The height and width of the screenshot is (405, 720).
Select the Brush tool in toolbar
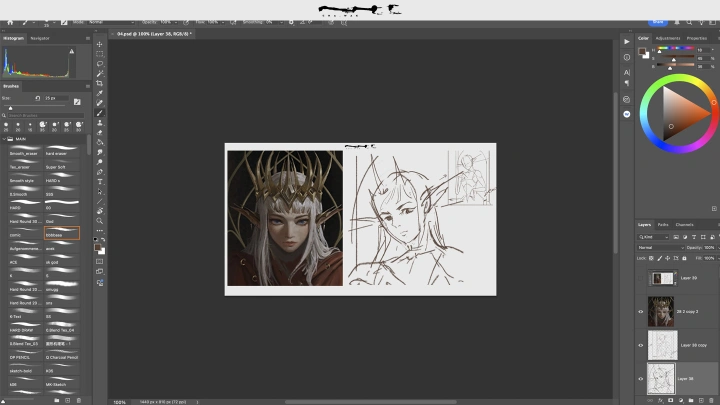(100, 113)
